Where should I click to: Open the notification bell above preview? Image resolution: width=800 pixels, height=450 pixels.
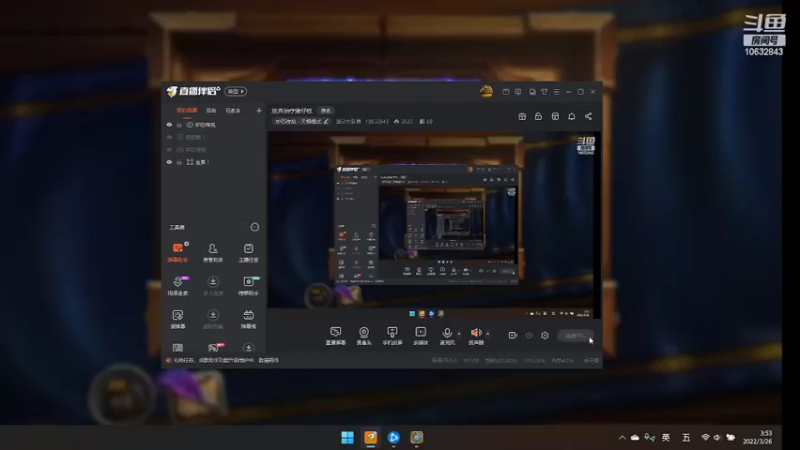(571, 116)
